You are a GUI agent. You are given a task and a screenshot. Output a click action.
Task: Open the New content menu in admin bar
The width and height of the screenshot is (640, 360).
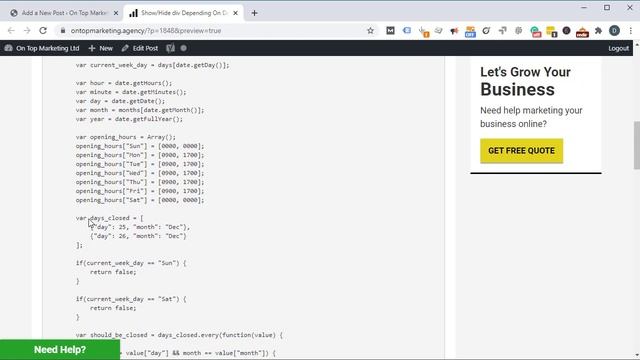click(x=100, y=48)
